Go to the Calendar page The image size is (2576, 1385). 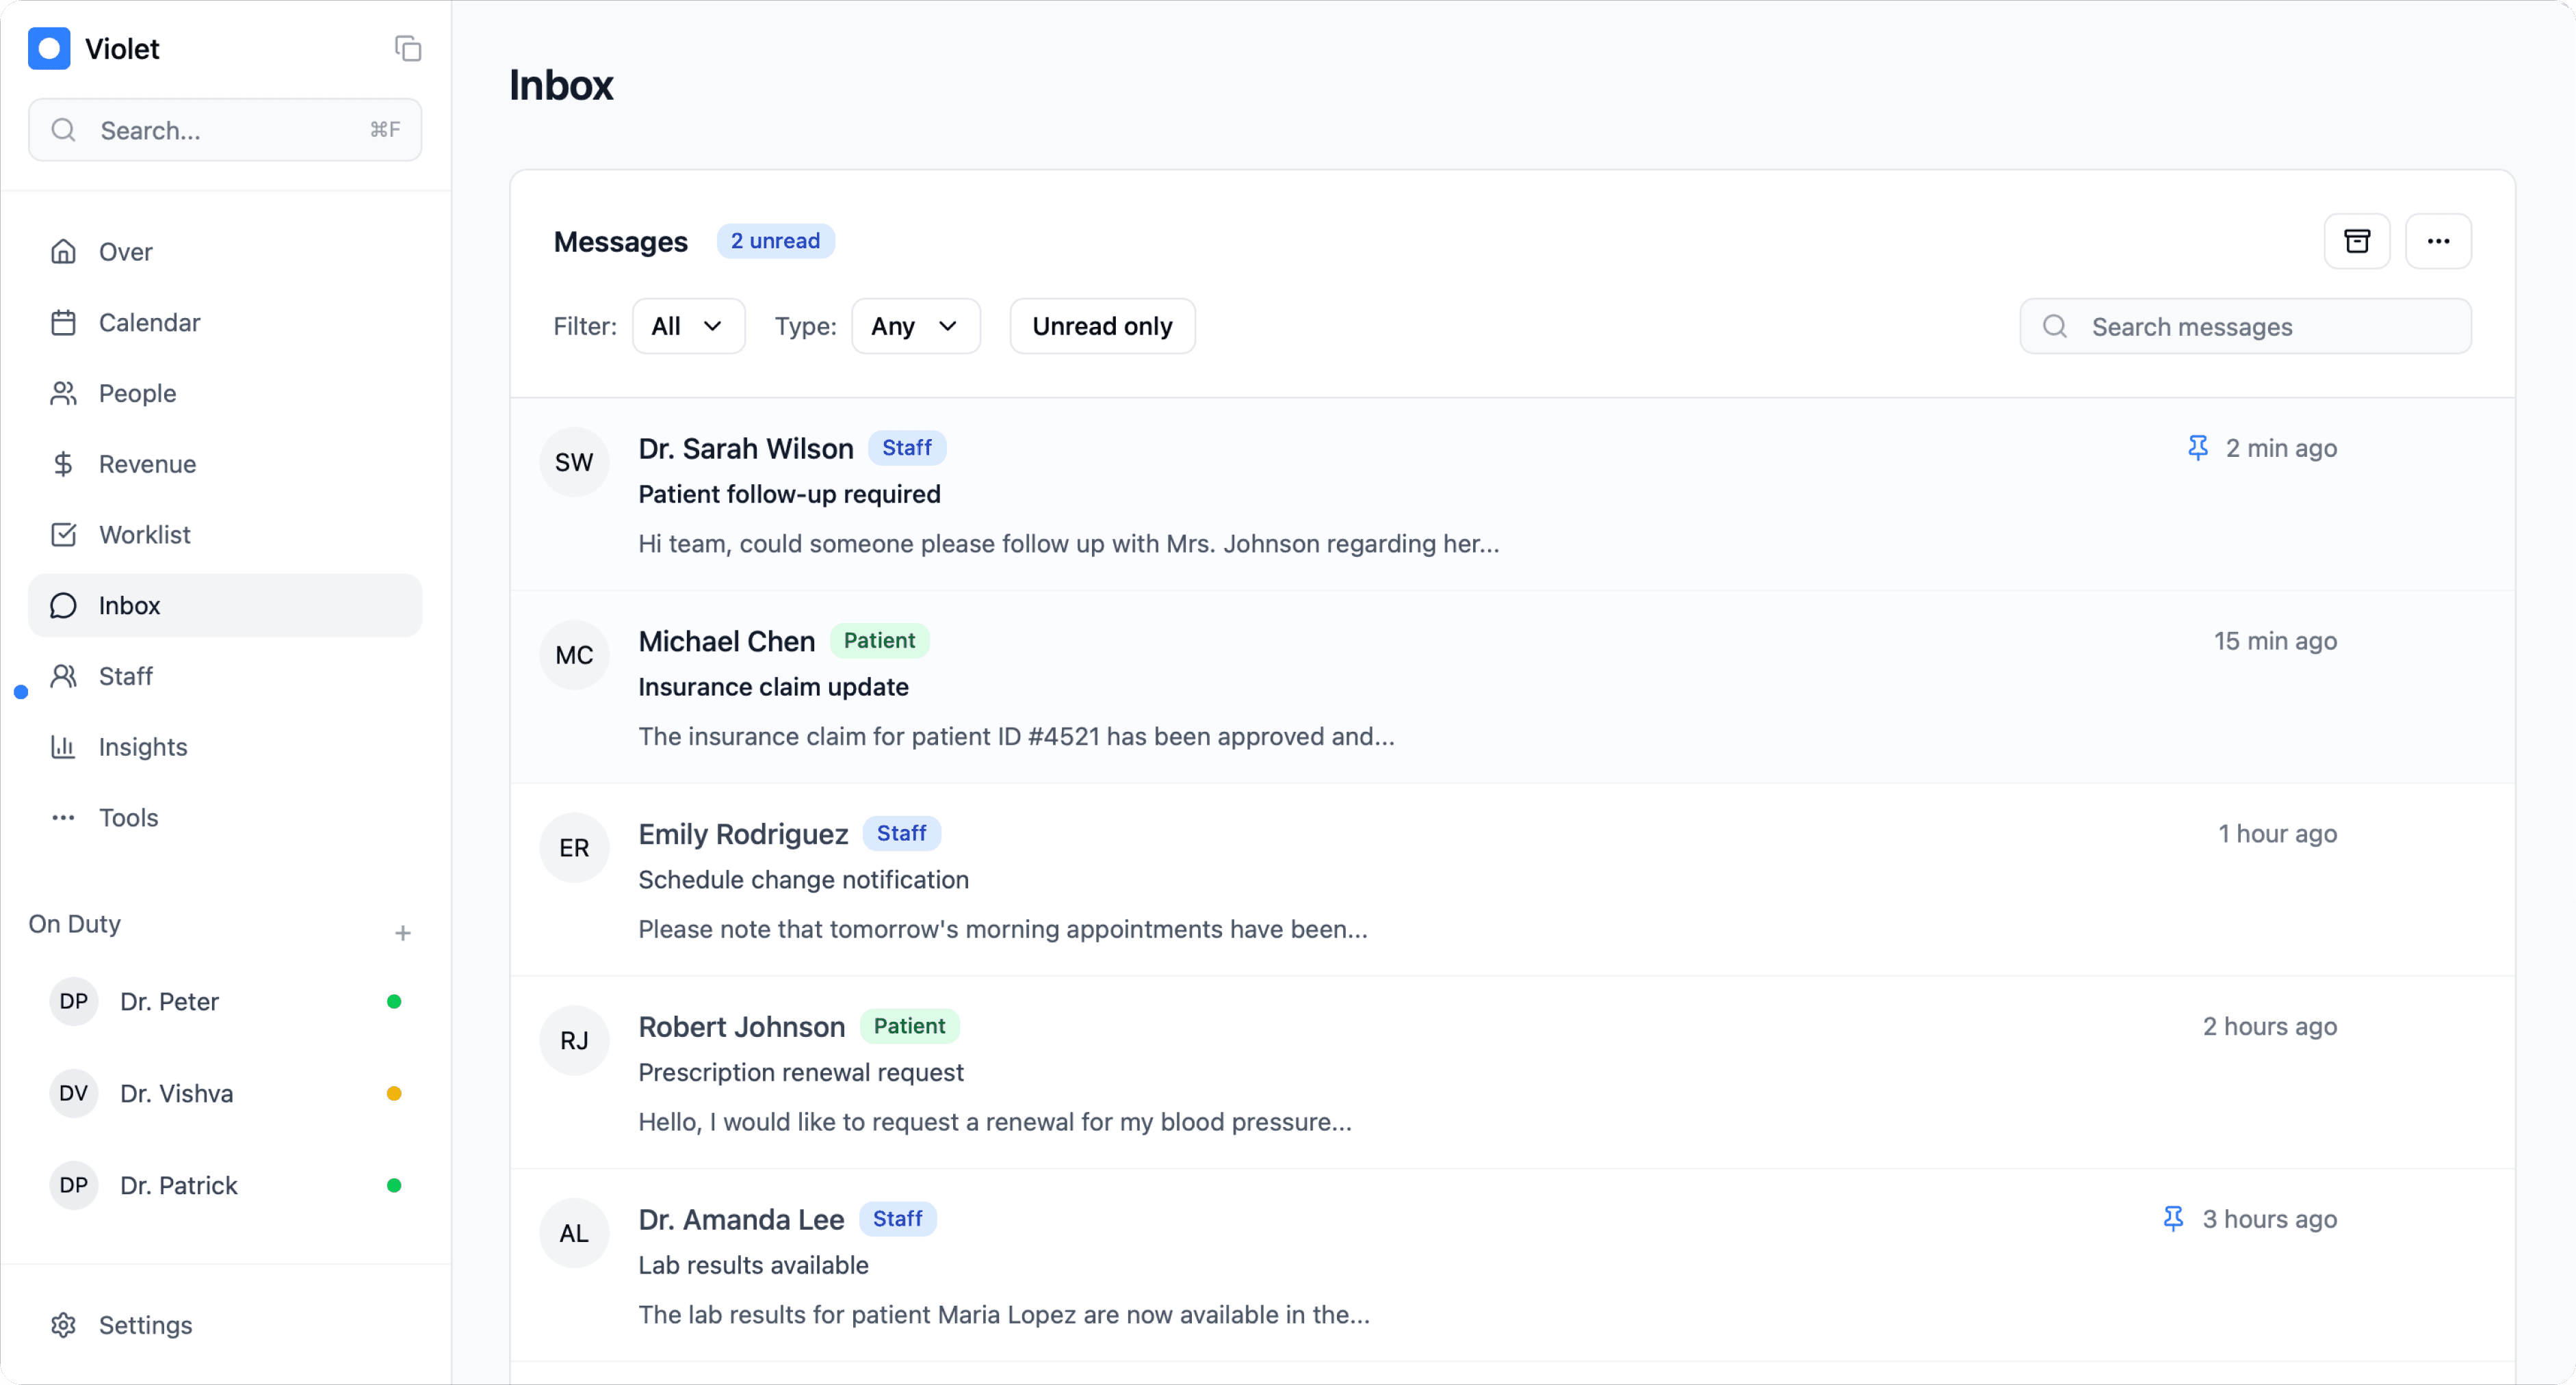[225, 323]
